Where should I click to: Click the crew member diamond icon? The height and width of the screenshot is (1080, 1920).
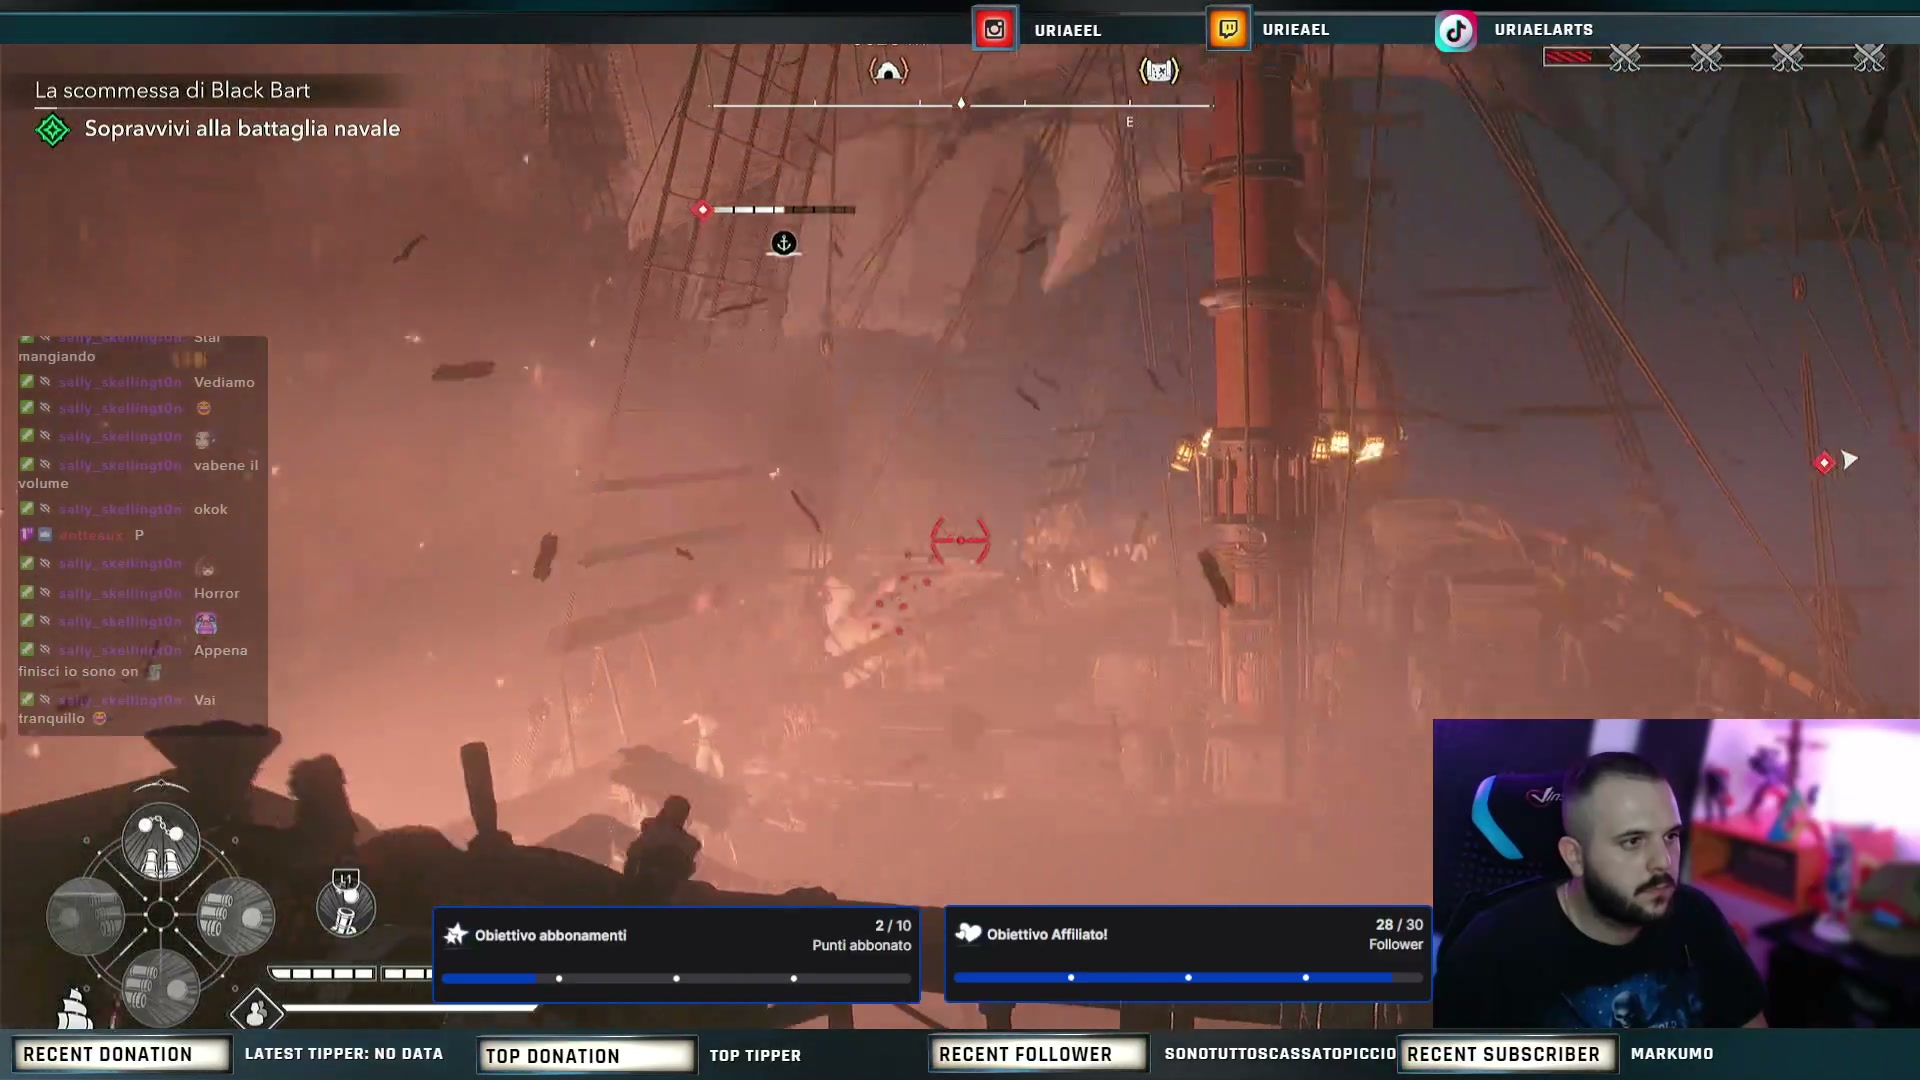[x=256, y=1011]
